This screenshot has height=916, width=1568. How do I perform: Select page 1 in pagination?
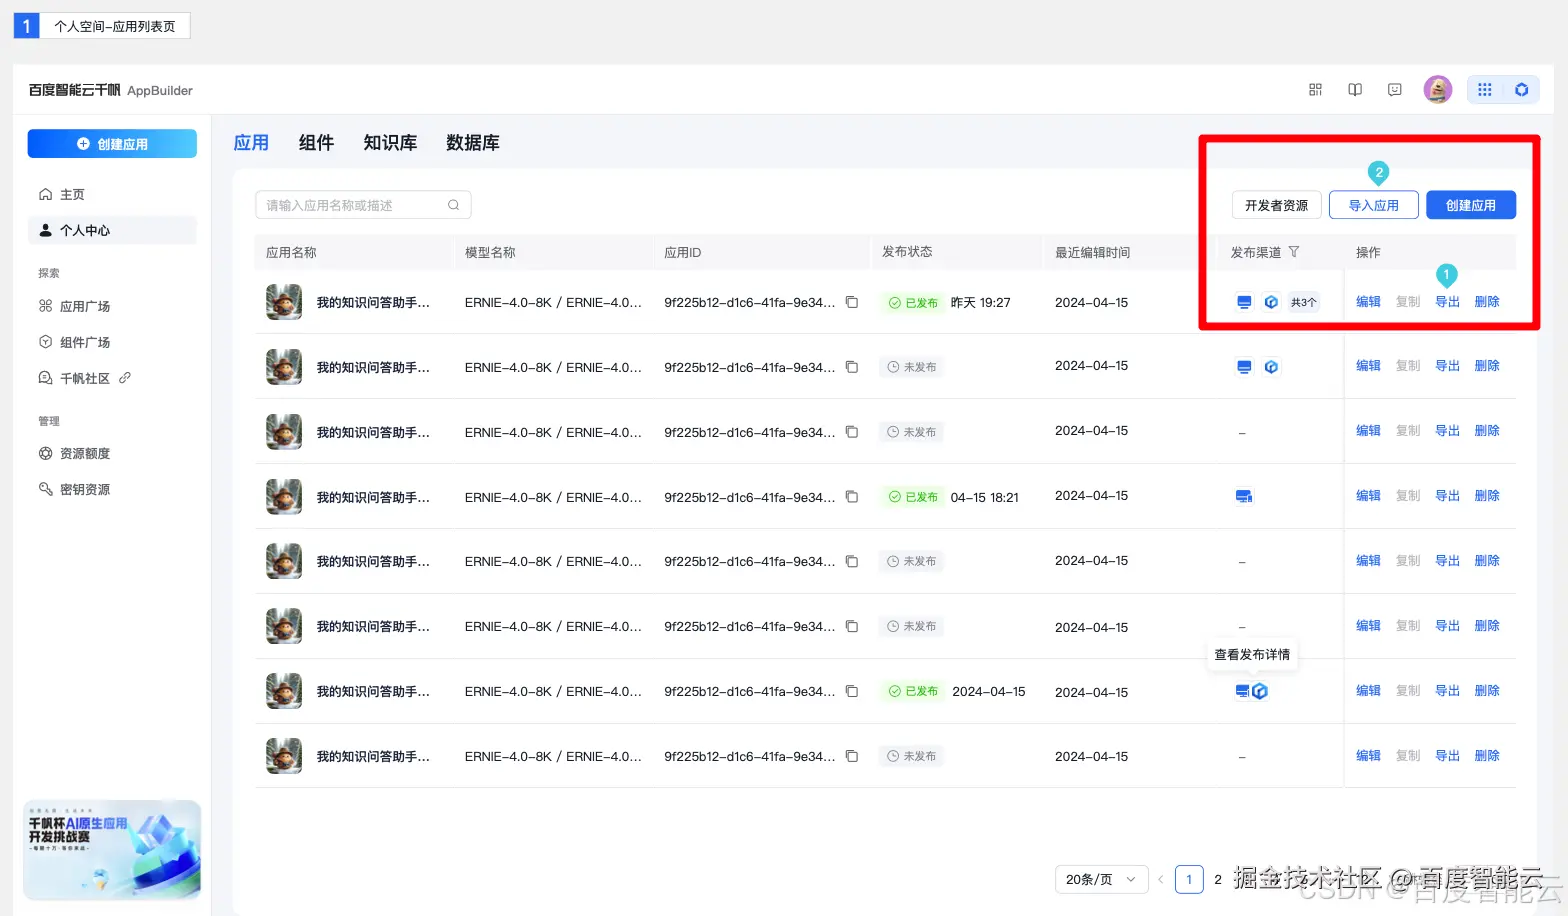point(1189,879)
